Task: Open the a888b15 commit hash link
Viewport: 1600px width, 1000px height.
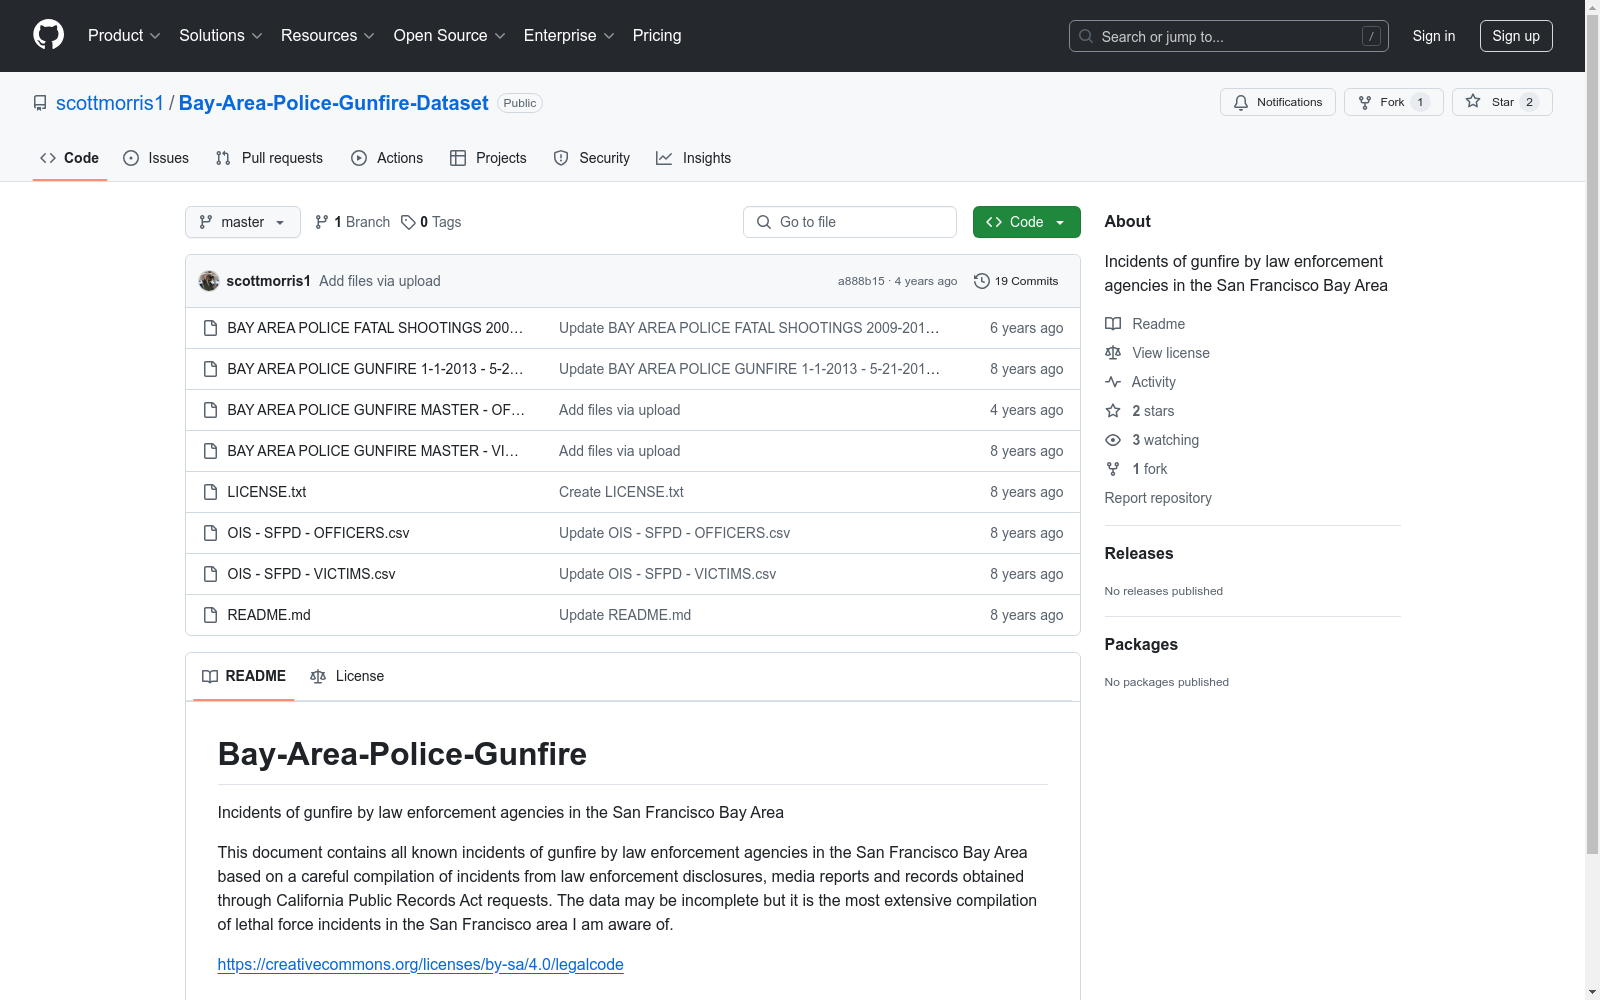Action: coord(861,282)
